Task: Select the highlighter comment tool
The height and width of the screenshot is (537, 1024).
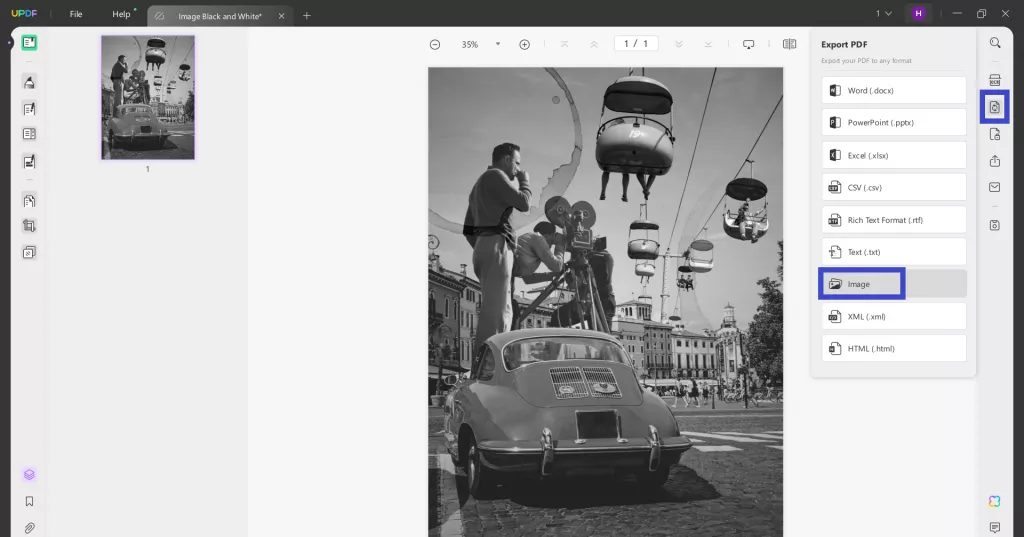Action: click(29, 82)
